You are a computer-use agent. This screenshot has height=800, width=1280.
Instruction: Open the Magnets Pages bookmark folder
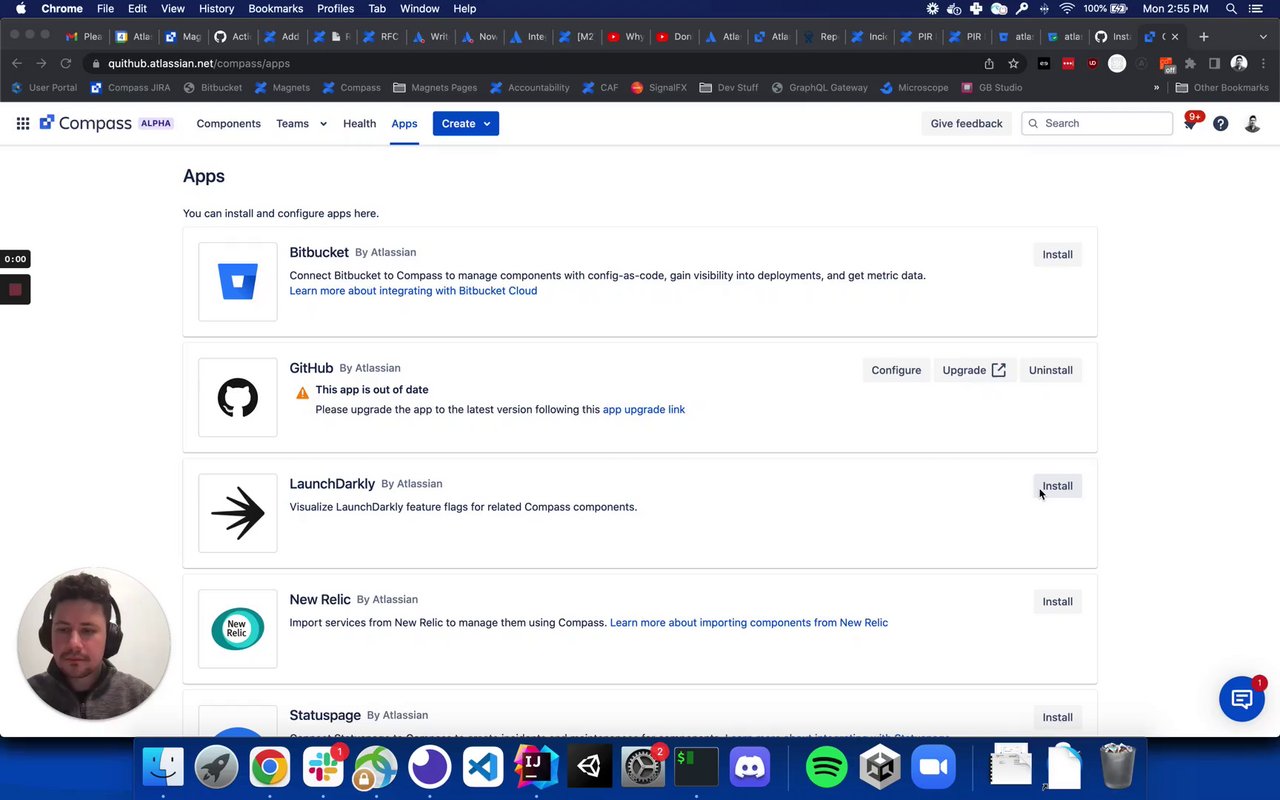pos(435,88)
